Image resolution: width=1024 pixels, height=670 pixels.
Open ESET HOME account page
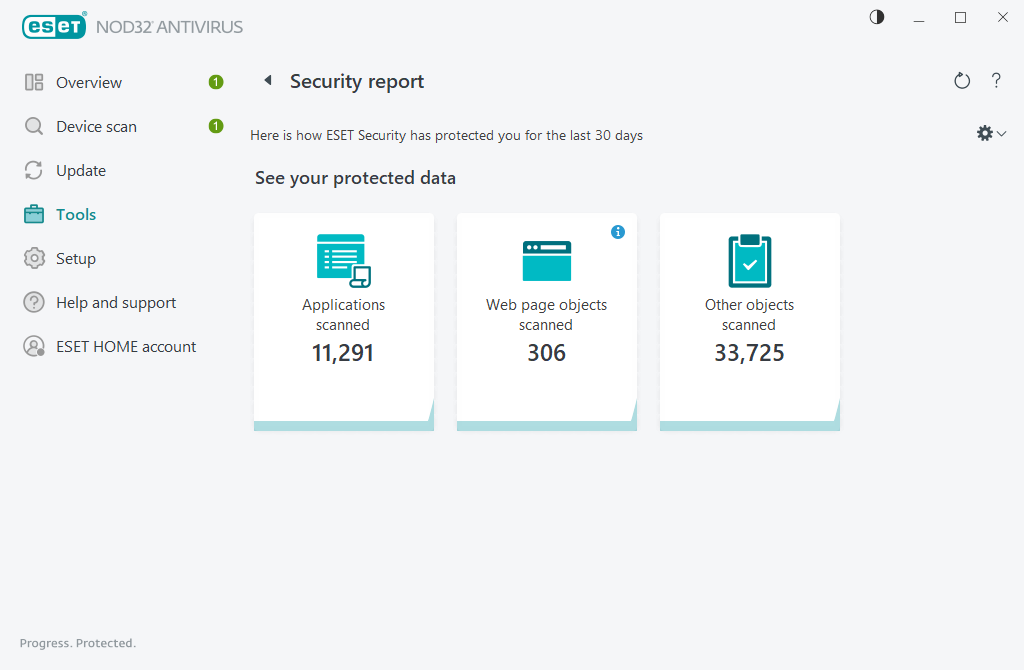(126, 347)
